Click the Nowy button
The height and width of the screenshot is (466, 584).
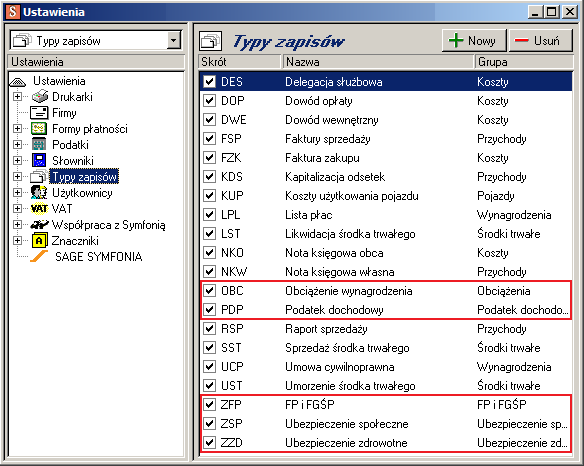tap(474, 40)
